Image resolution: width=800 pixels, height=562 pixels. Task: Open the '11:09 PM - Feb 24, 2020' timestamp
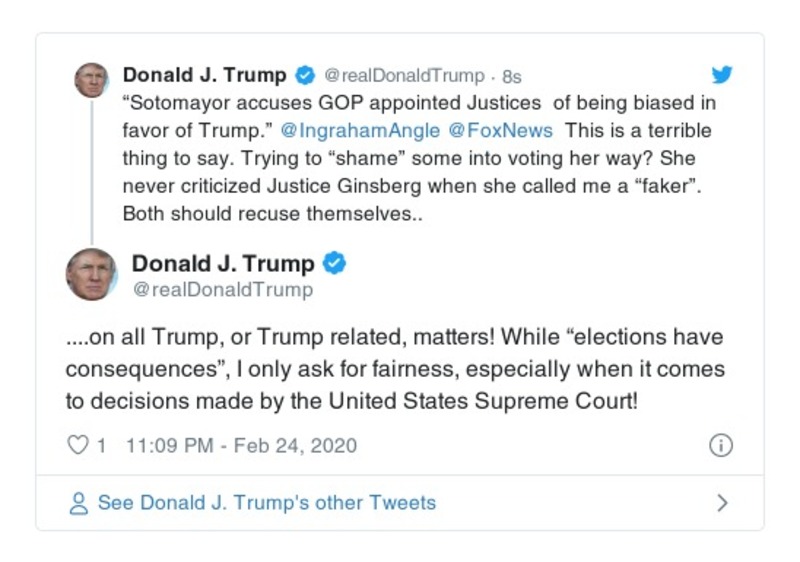(241, 446)
